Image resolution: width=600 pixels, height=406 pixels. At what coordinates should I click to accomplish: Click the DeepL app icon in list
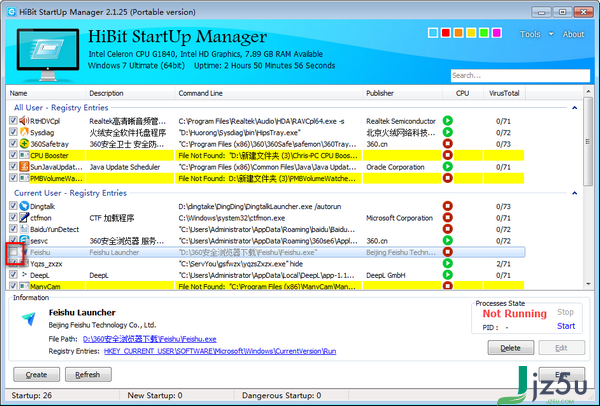(x=24, y=275)
